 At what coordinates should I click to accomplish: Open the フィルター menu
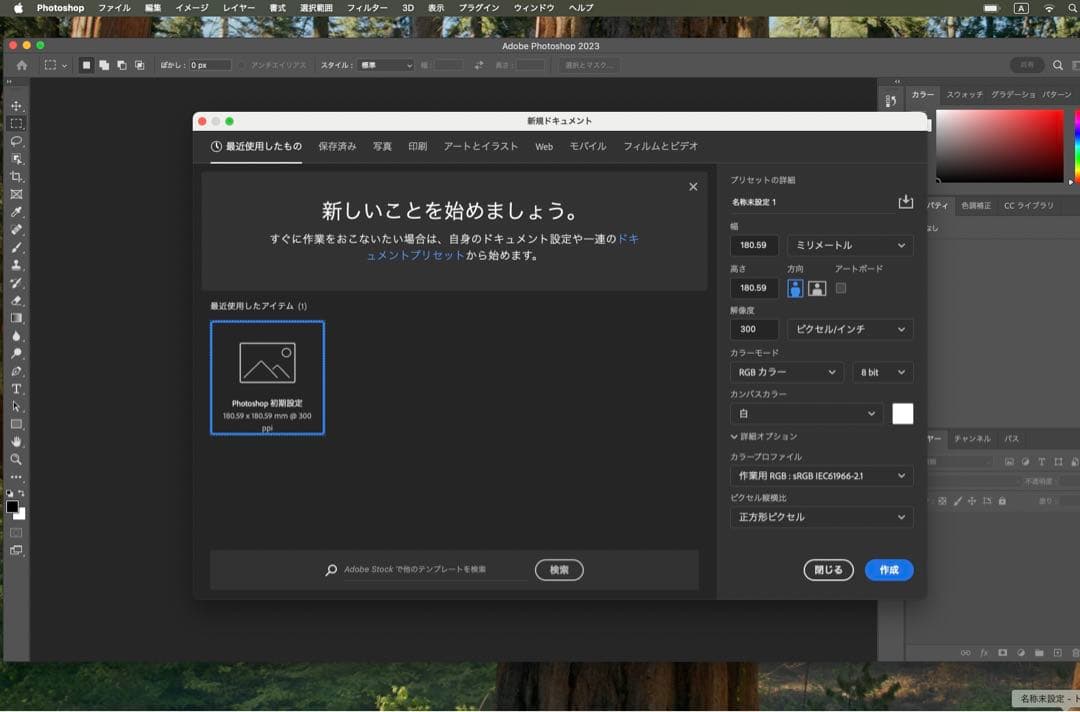tap(368, 8)
